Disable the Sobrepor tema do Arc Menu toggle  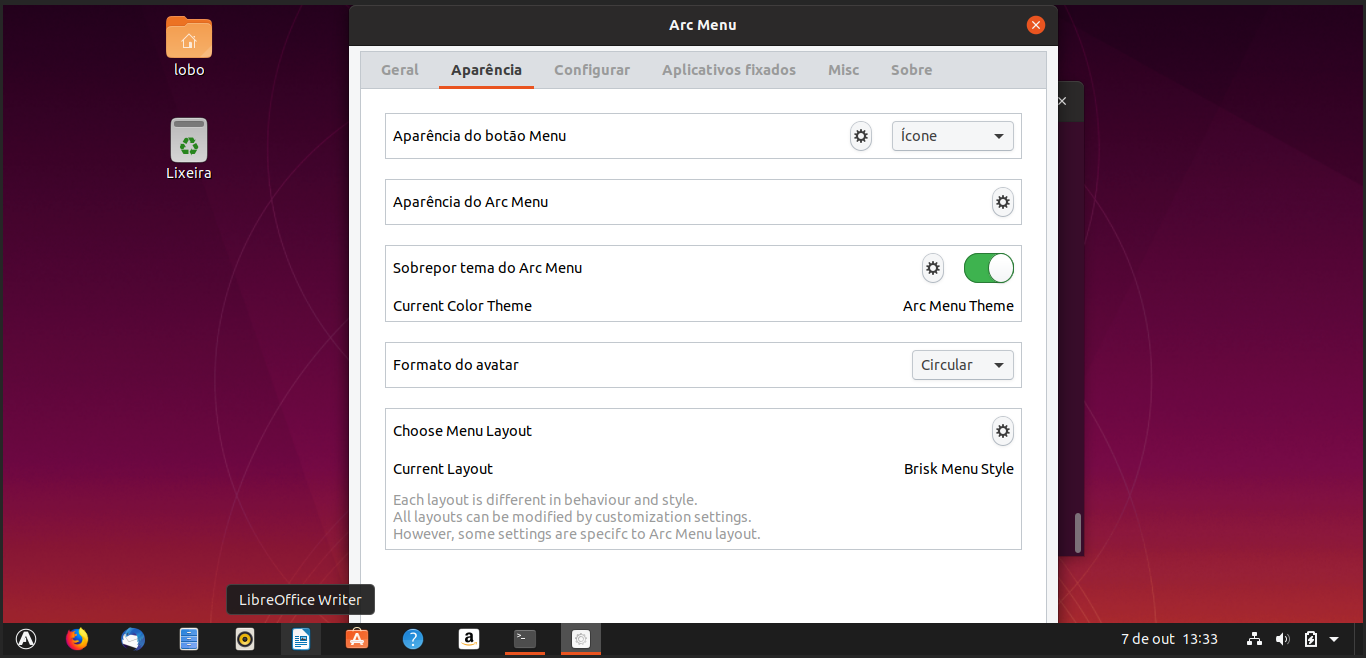tap(988, 268)
